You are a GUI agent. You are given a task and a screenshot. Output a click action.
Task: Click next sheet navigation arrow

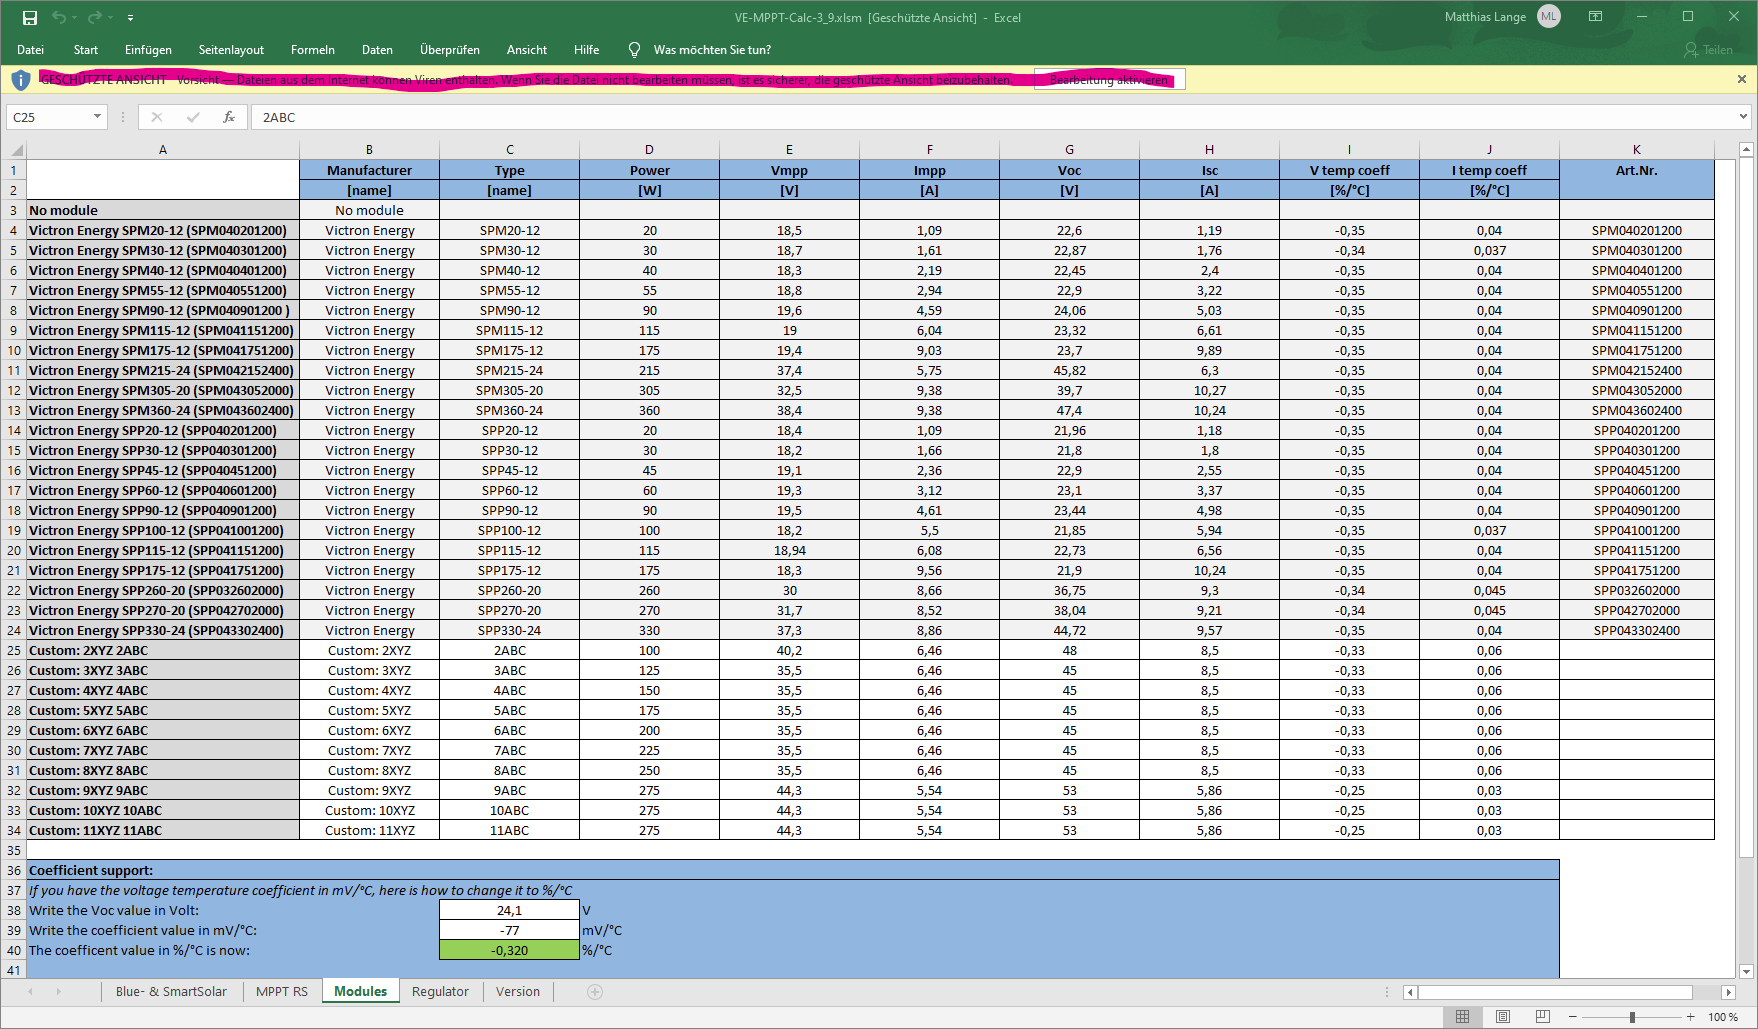click(58, 992)
